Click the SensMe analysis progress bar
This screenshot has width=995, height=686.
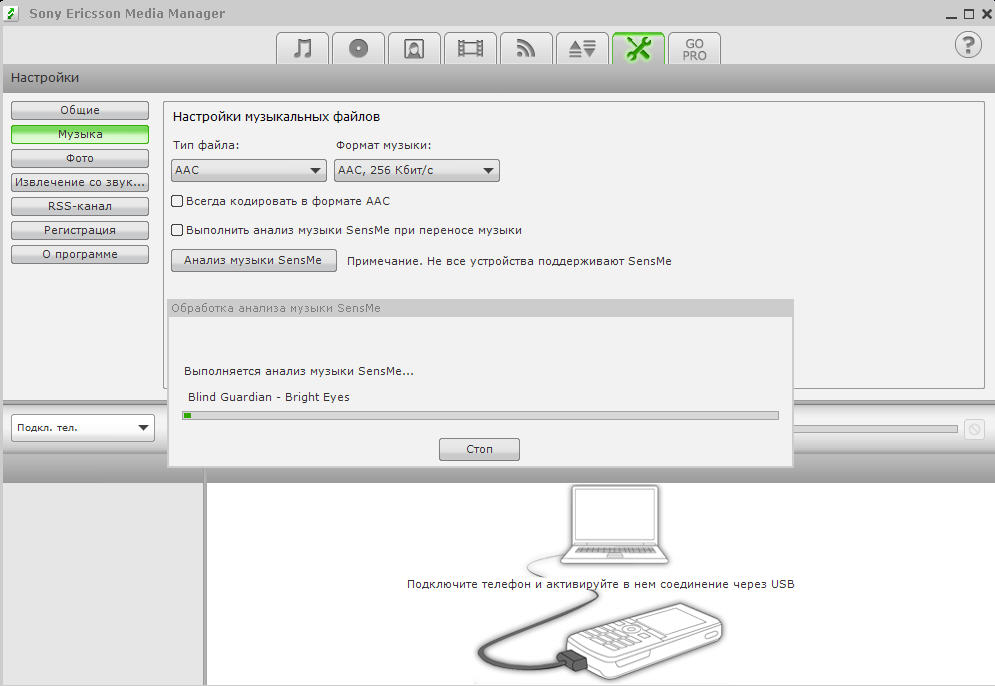pos(480,416)
